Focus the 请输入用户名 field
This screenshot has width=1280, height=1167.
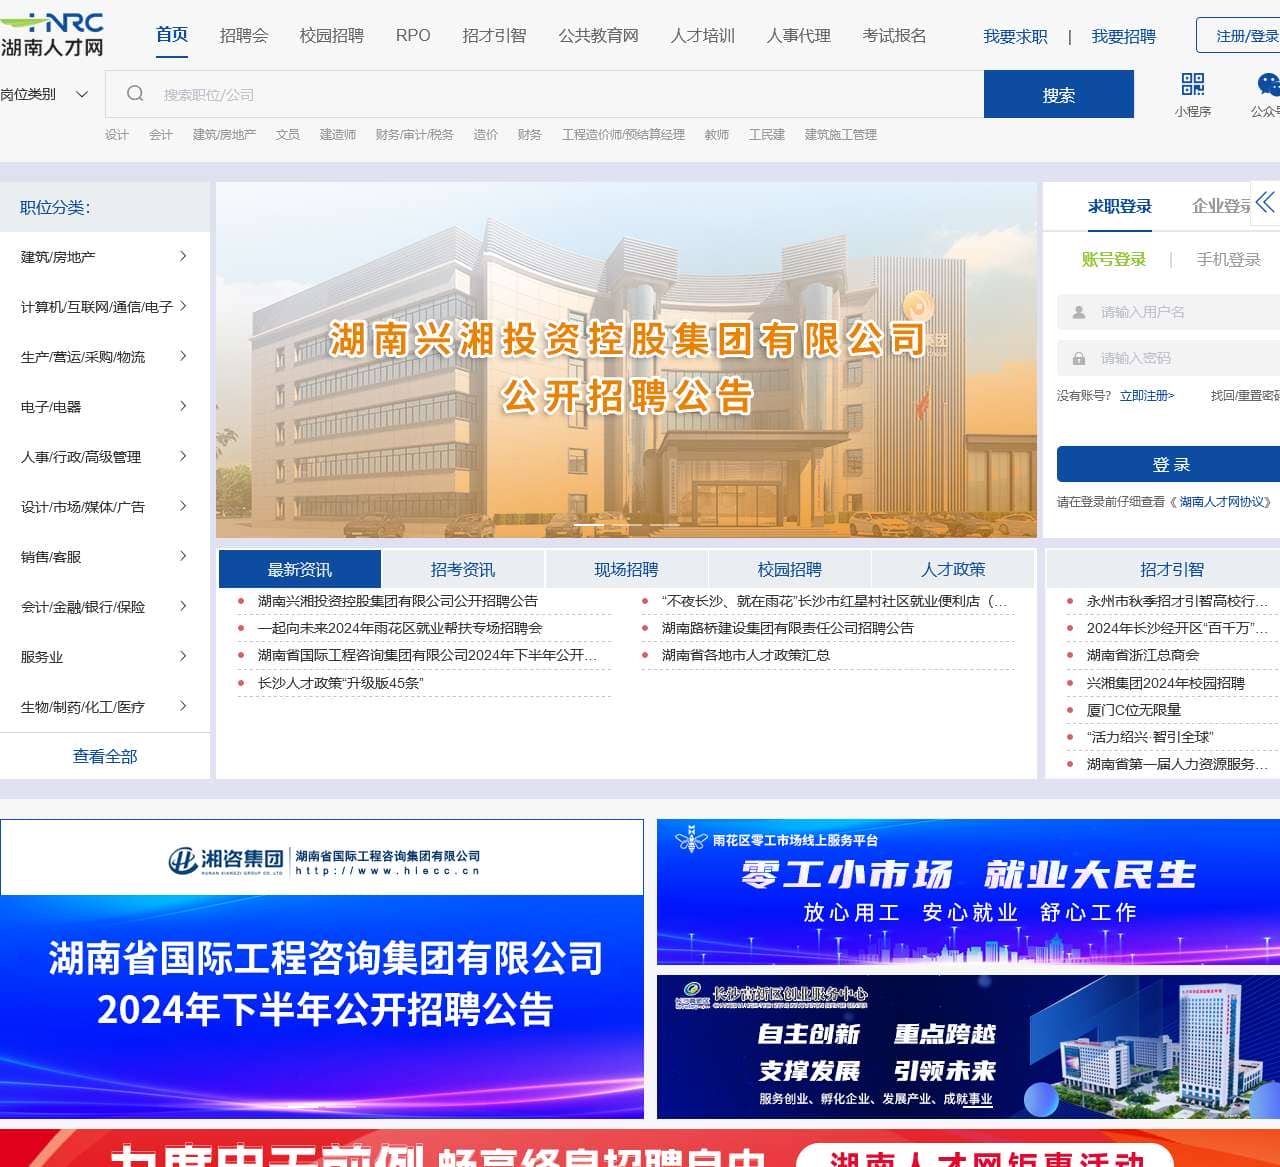(x=1168, y=312)
